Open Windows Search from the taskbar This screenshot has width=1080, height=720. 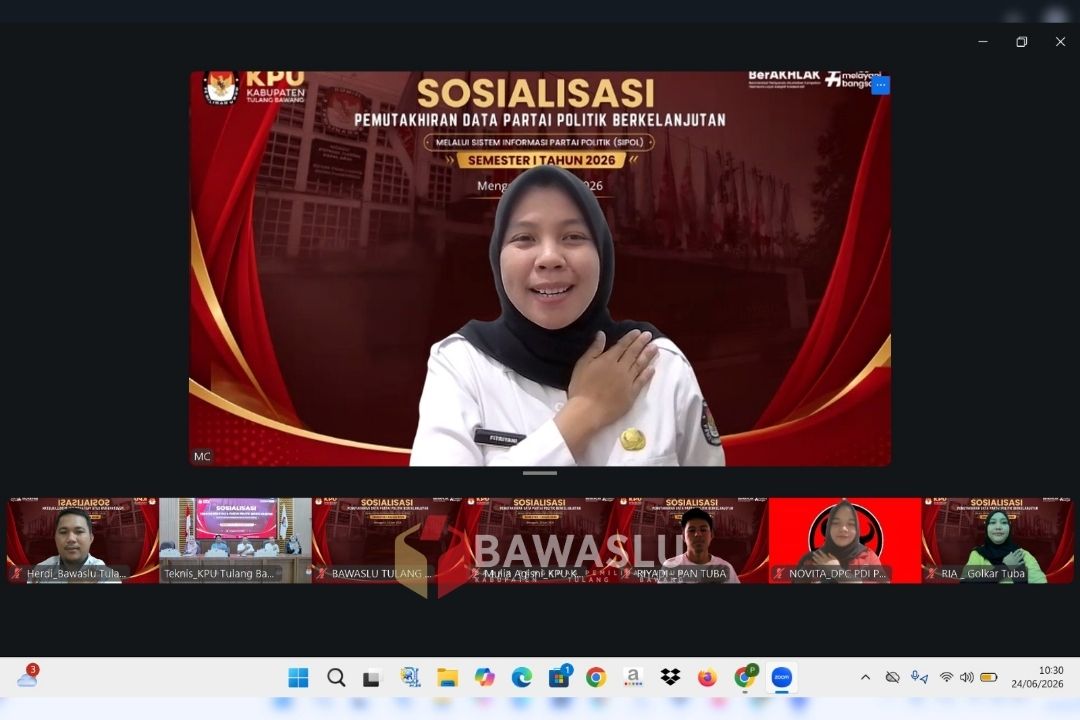coord(336,678)
